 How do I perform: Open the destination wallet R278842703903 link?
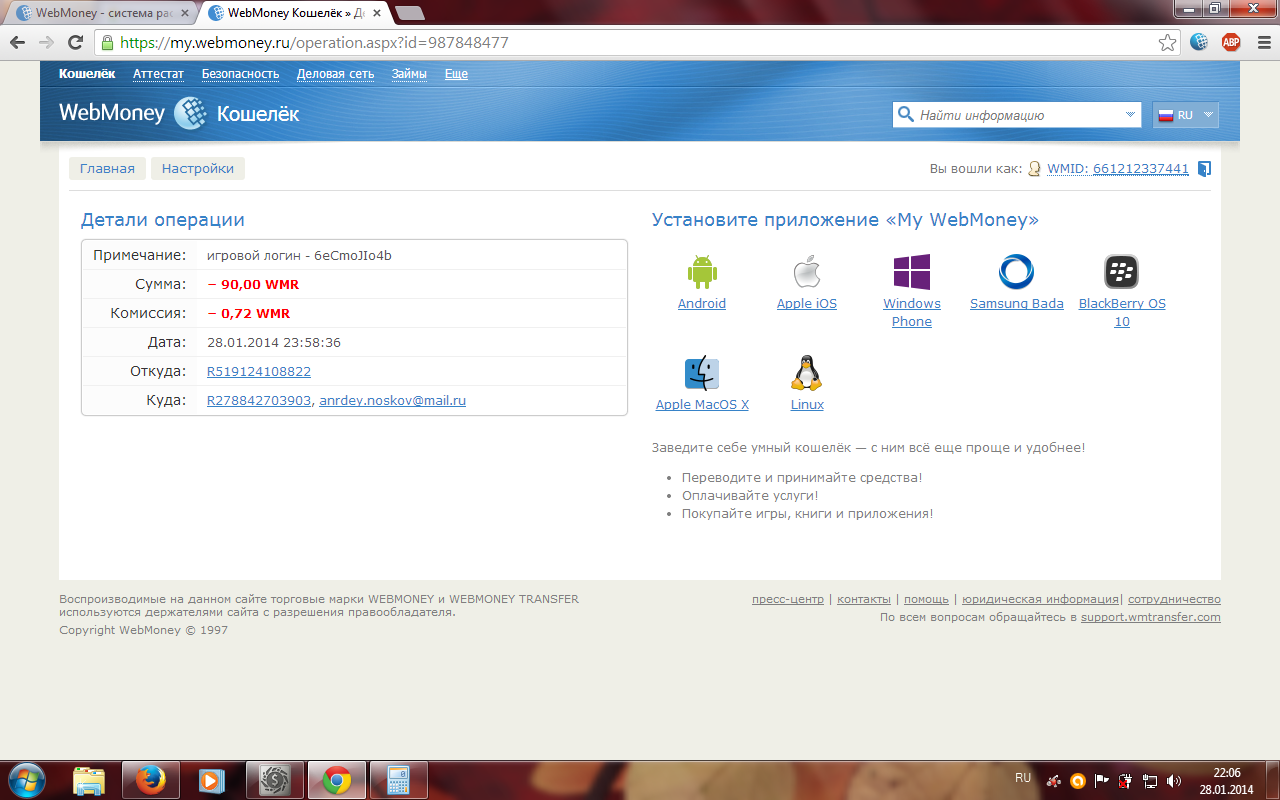[259, 401]
